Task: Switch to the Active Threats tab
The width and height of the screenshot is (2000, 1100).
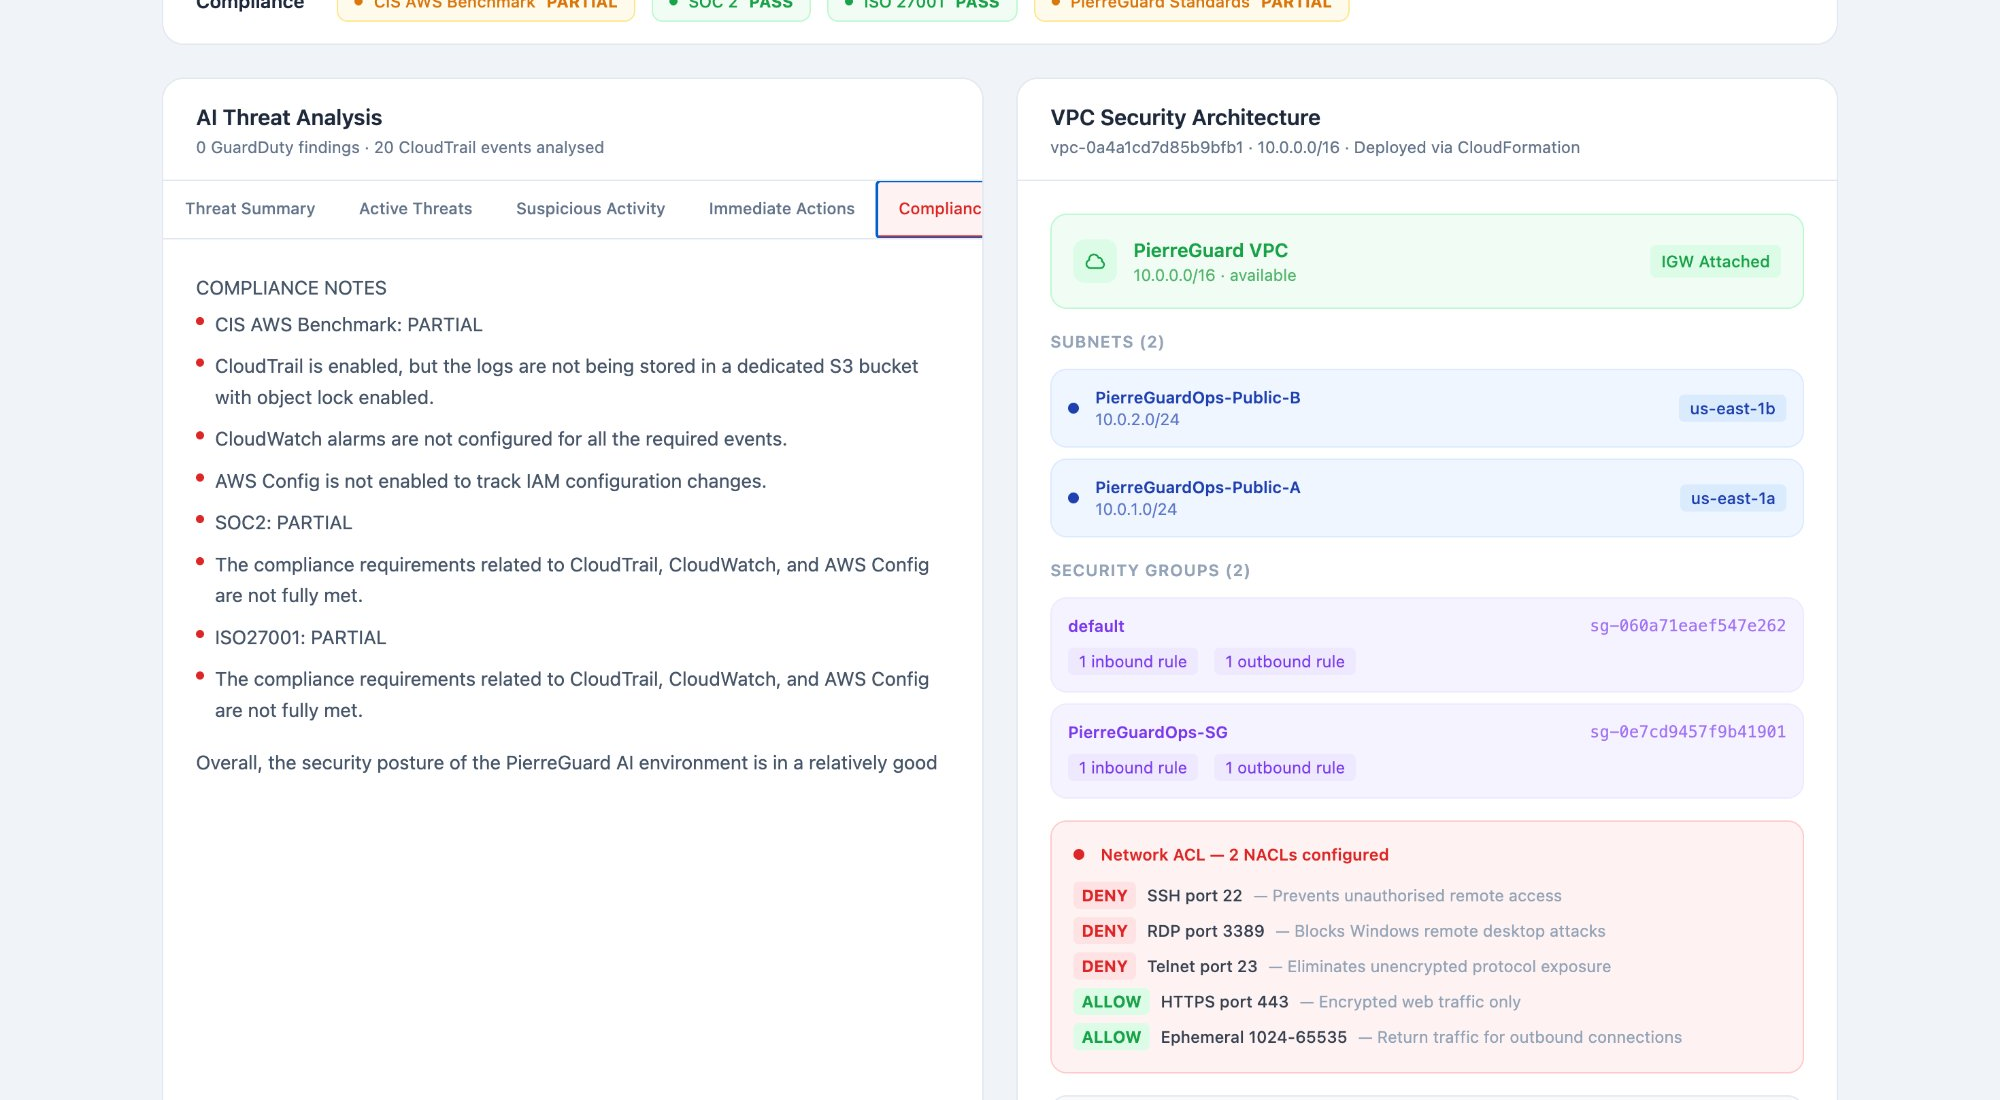Action: click(415, 208)
